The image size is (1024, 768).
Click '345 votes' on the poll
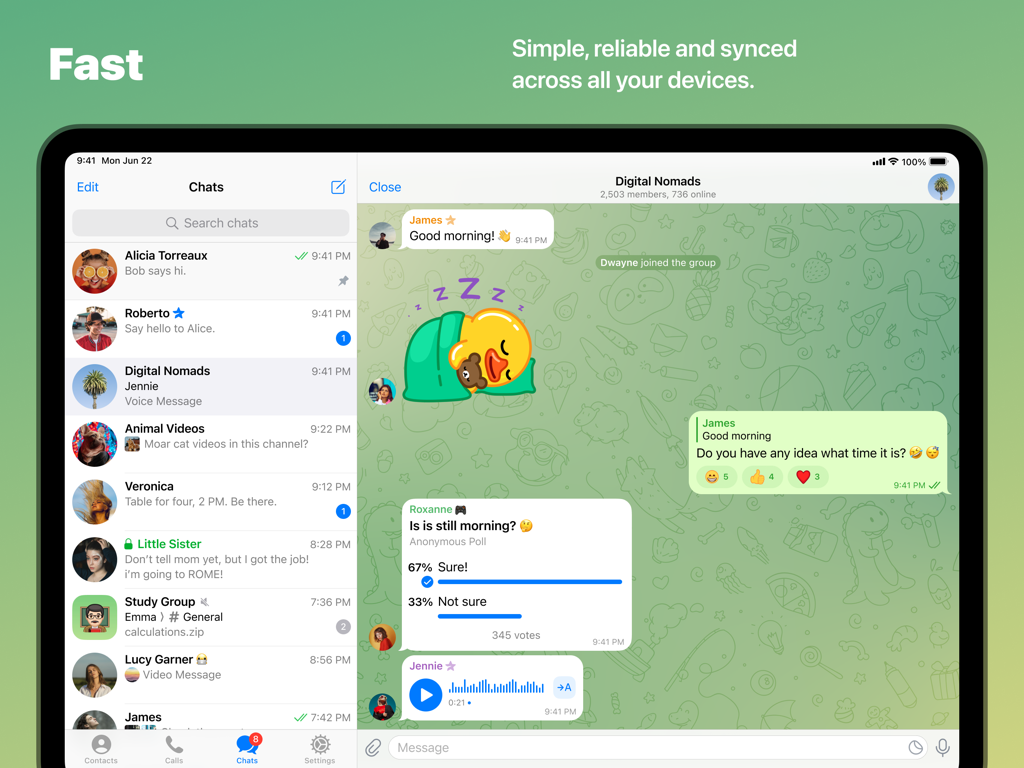516,635
